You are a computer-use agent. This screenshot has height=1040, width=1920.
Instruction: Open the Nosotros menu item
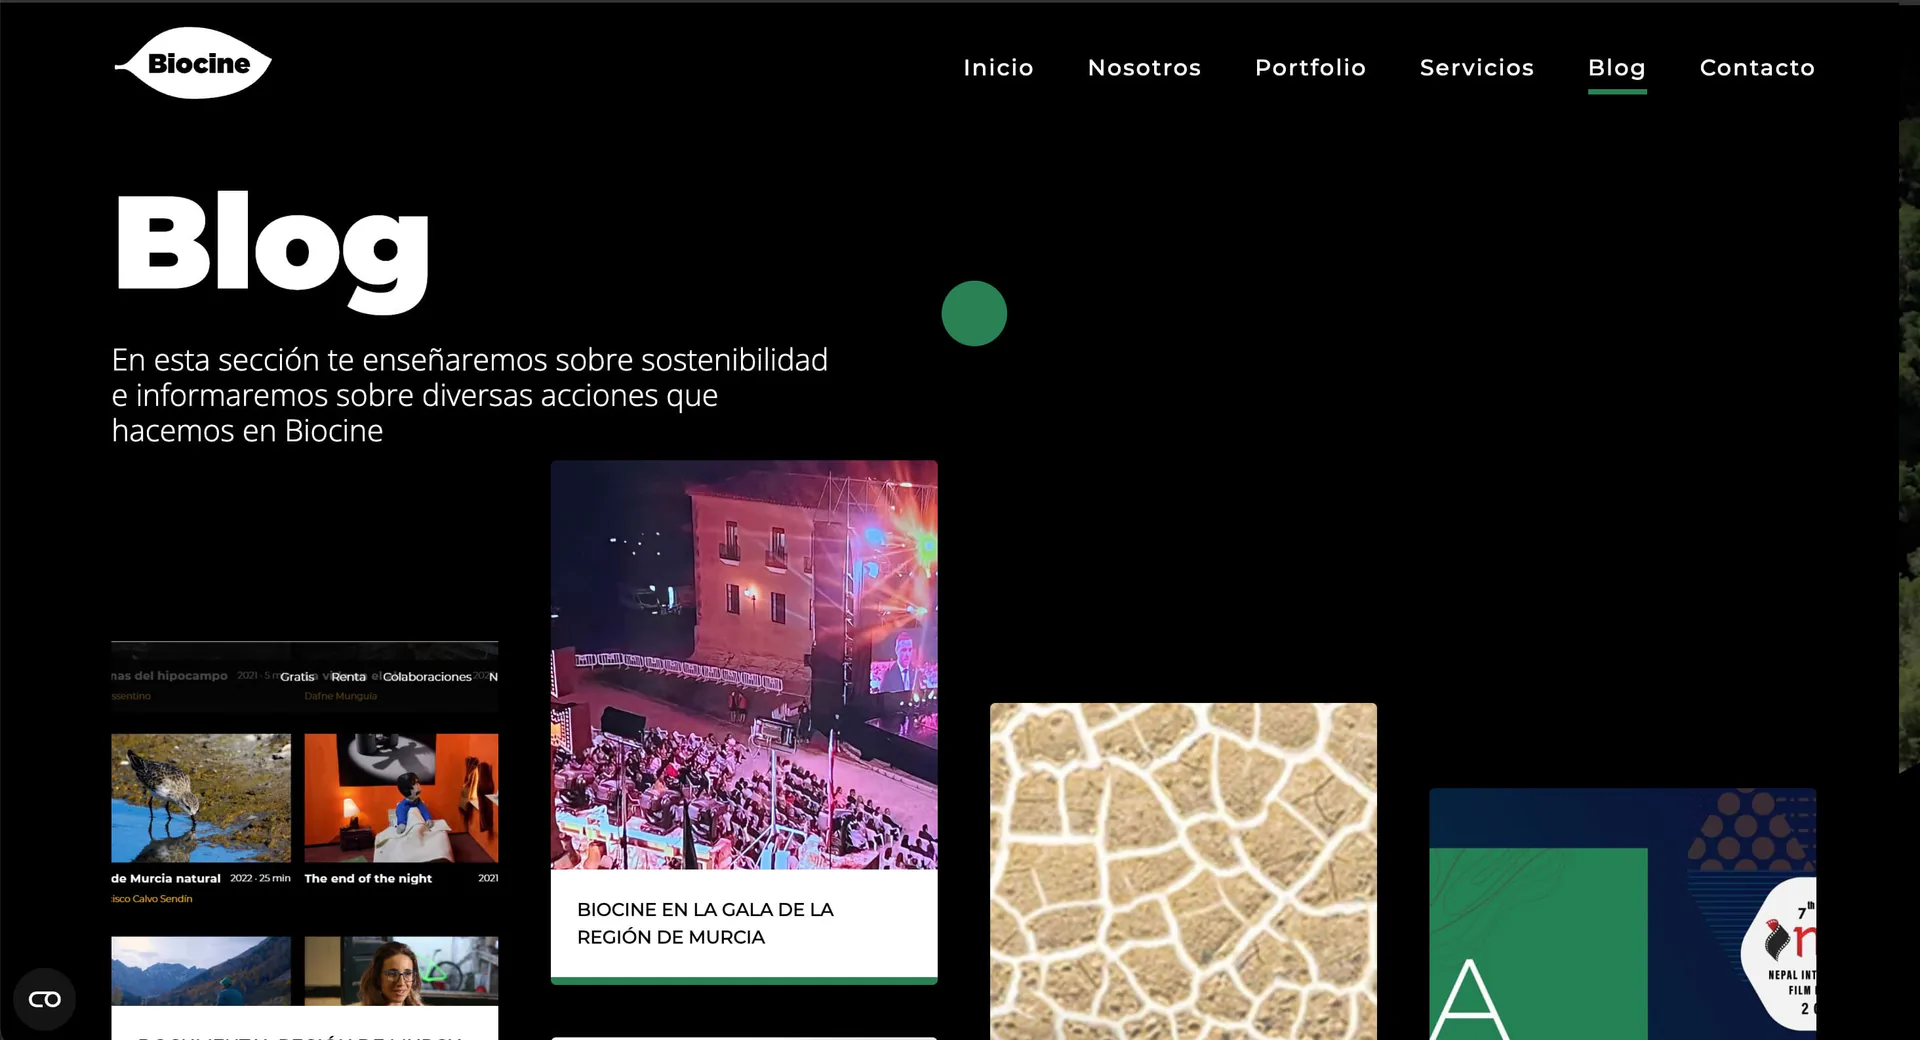coord(1144,68)
